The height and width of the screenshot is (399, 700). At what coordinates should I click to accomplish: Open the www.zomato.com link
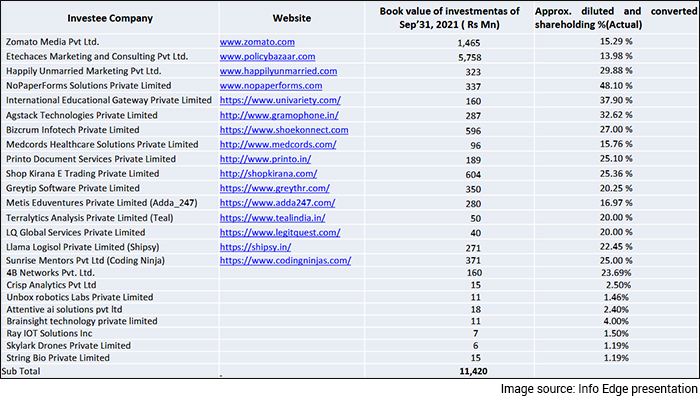pyautogui.click(x=257, y=42)
